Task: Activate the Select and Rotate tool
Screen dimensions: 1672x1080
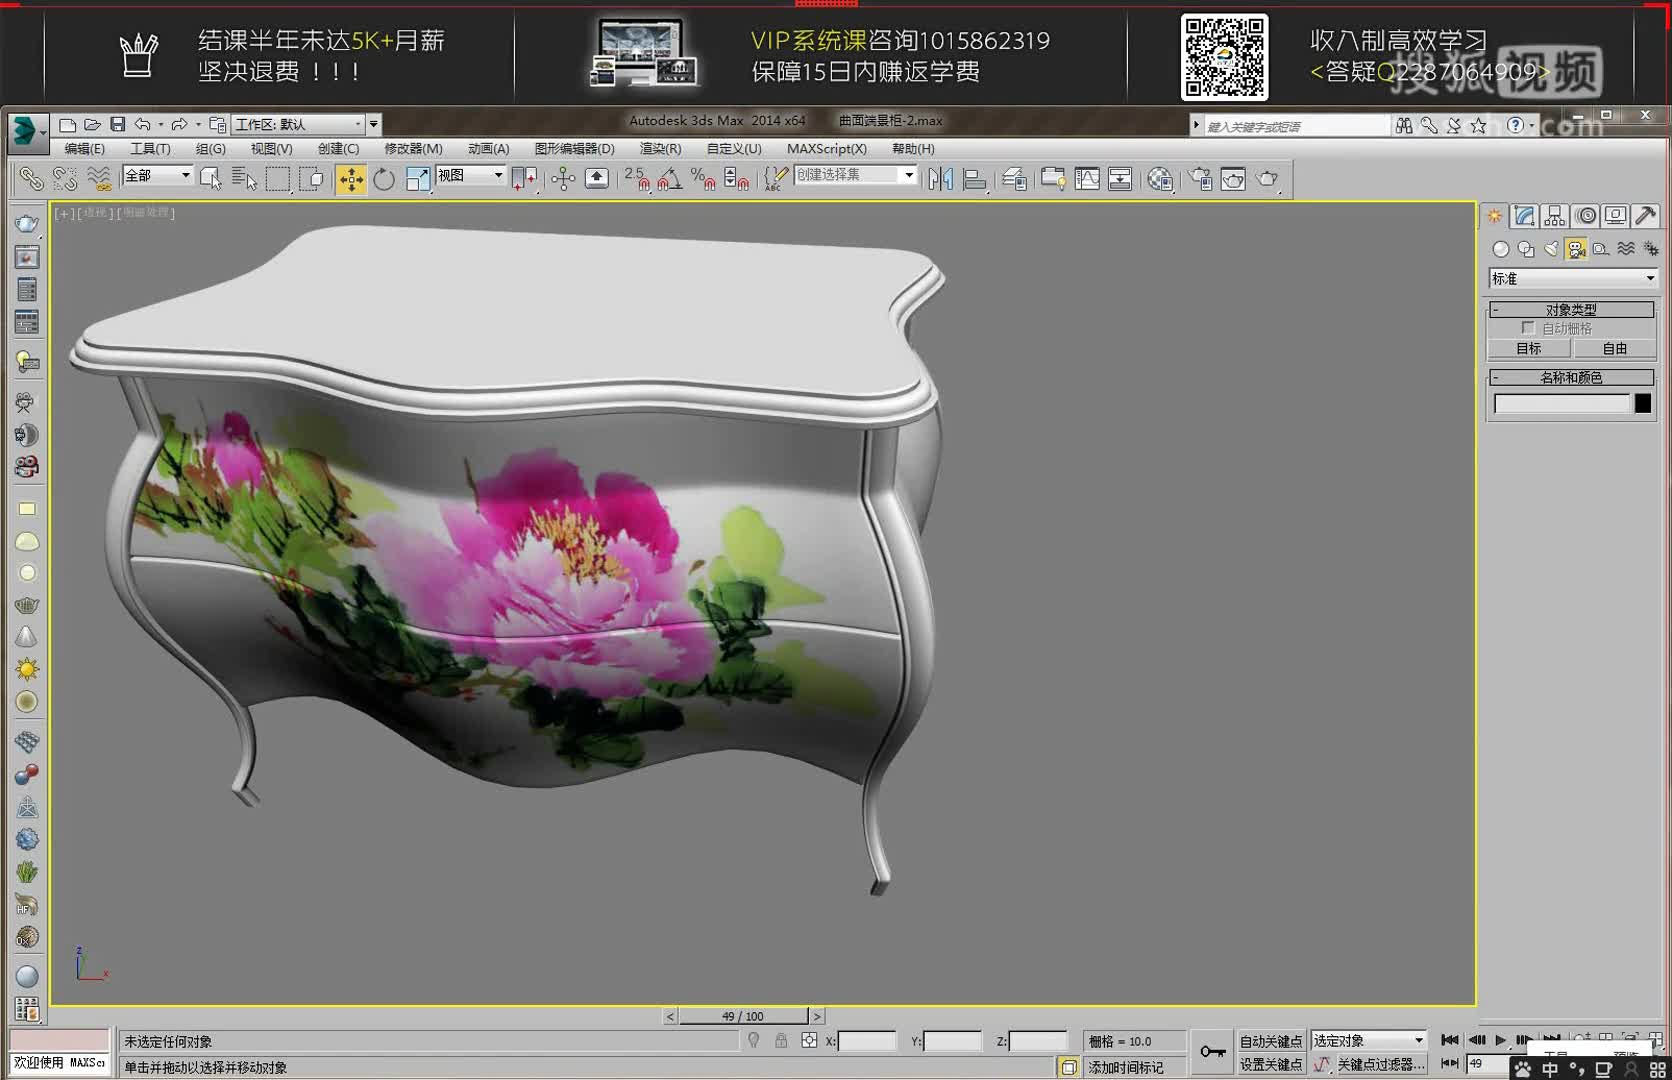Action: tap(385, 179)
